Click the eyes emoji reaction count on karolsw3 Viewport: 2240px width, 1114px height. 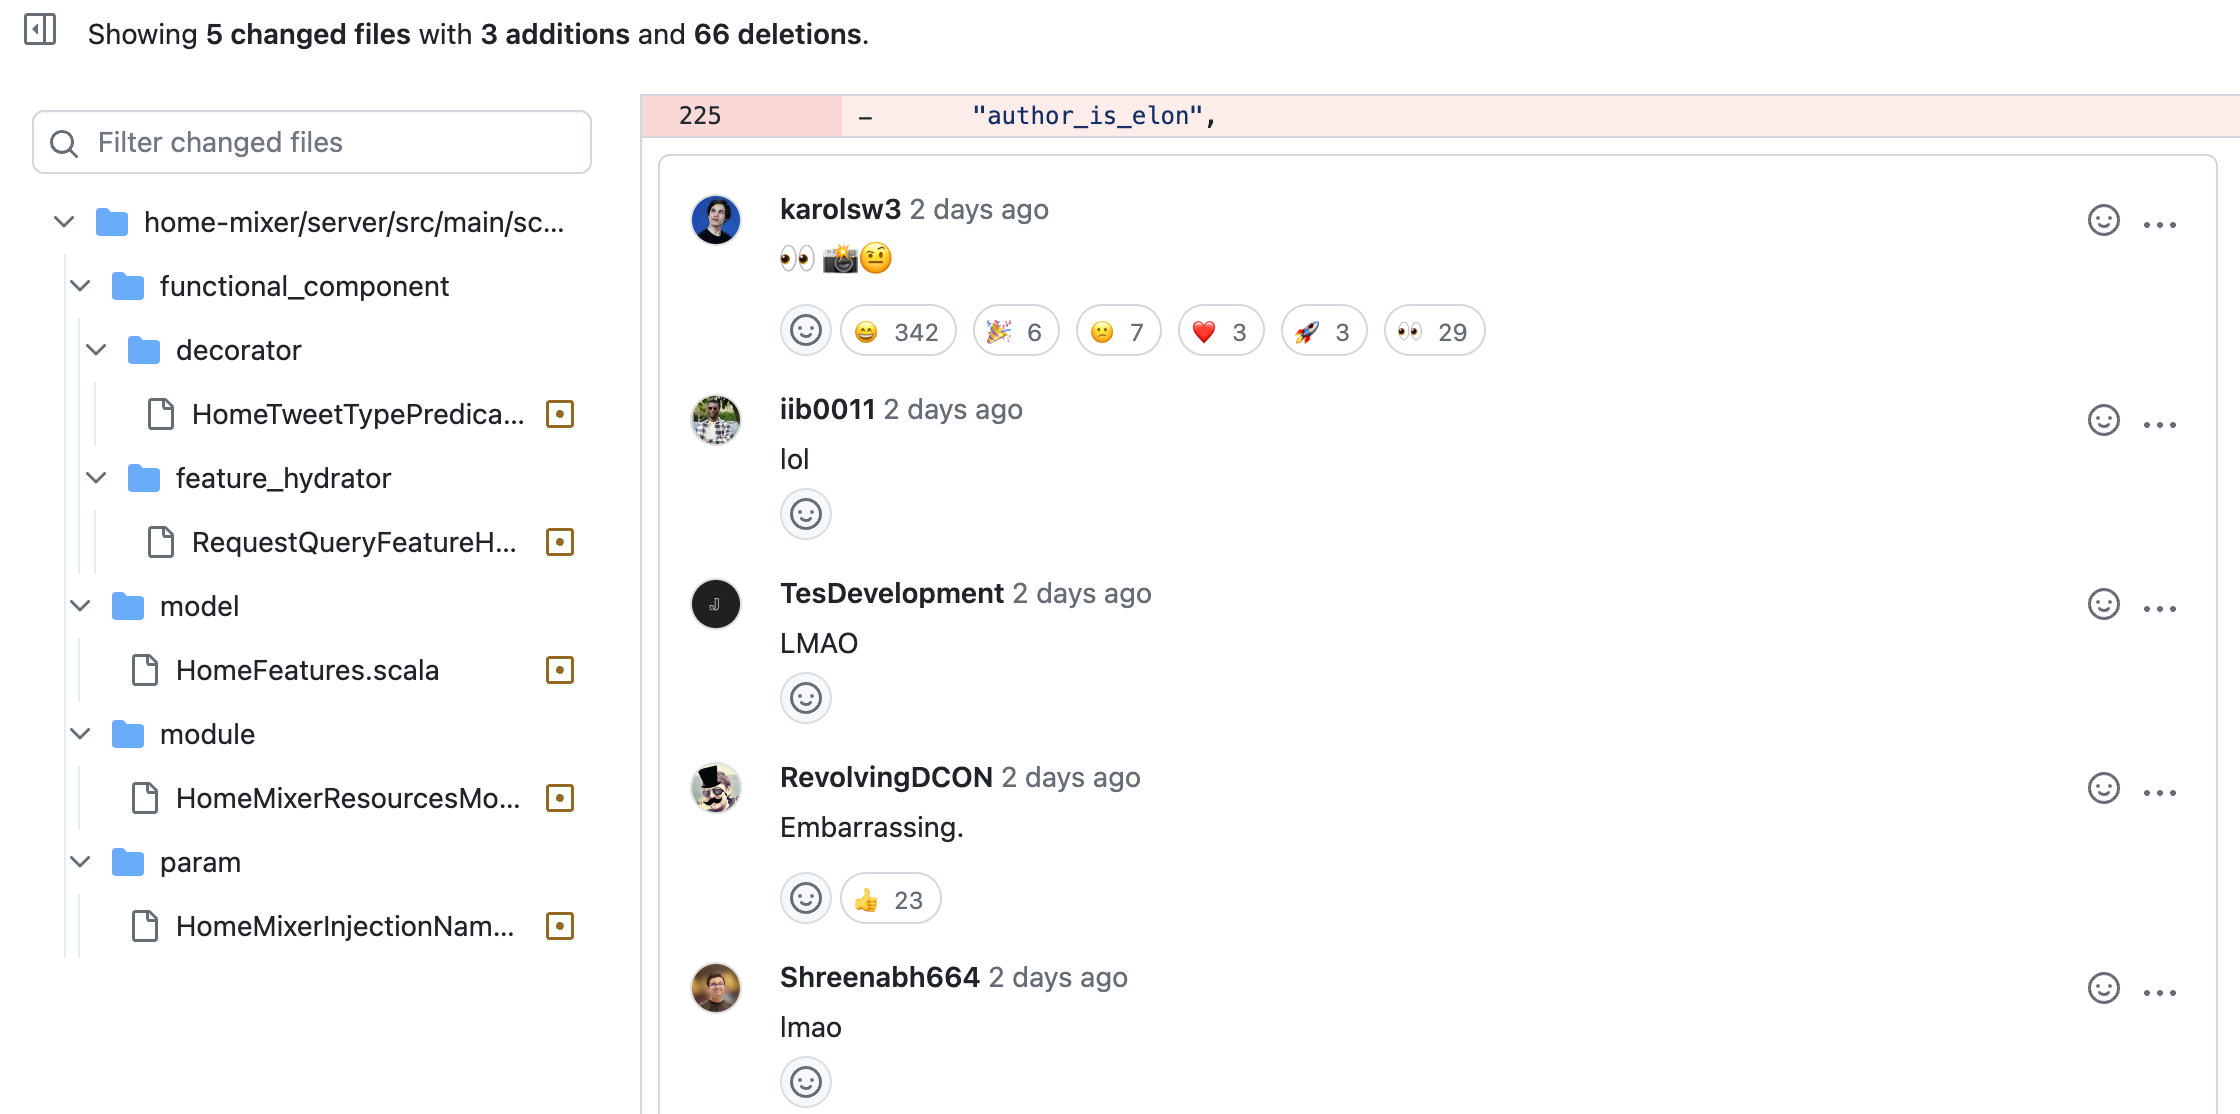[x=1429, y=331]
